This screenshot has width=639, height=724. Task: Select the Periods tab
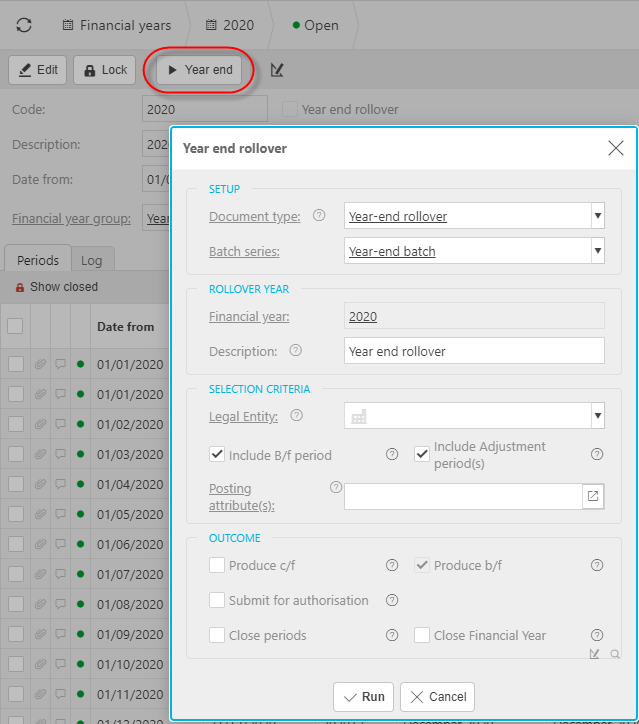click(38, 260)
